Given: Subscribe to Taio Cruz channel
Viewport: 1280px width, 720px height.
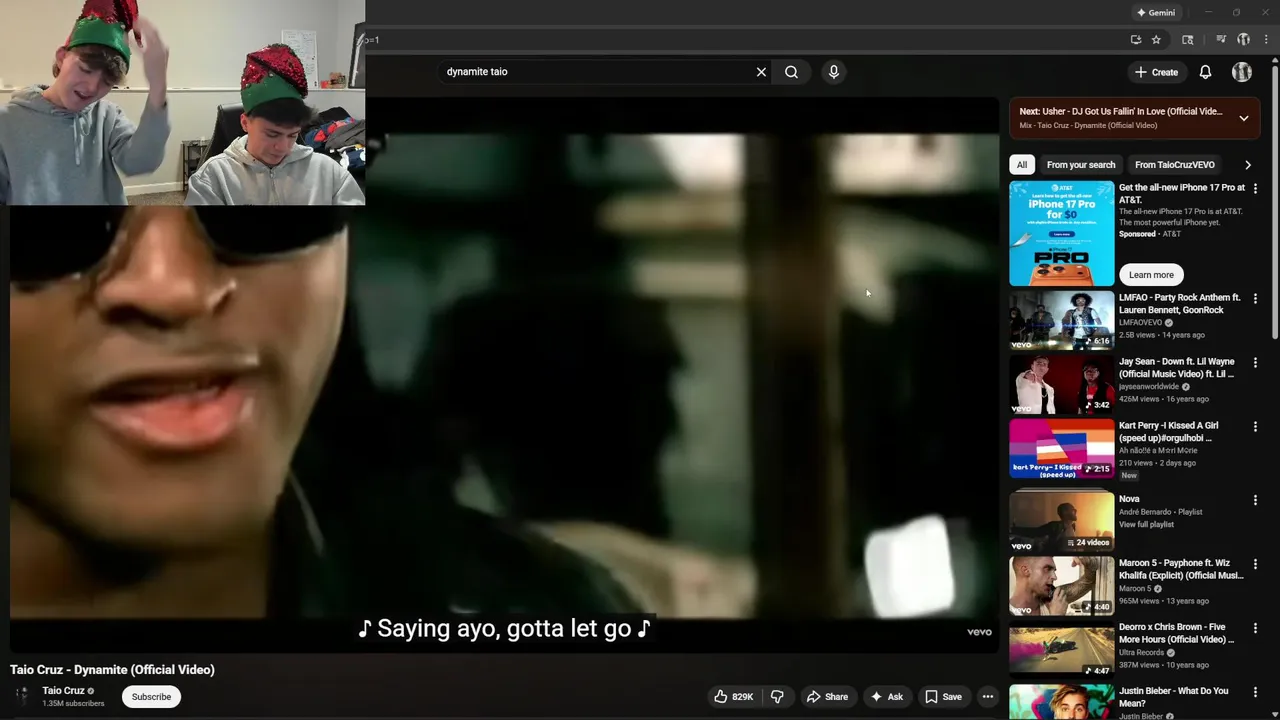Looking at the screenshot, I should [x=151, y=697].
